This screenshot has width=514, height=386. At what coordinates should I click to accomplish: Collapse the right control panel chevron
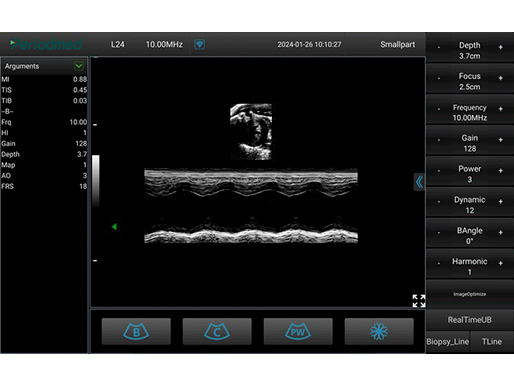tap(419, 182)
